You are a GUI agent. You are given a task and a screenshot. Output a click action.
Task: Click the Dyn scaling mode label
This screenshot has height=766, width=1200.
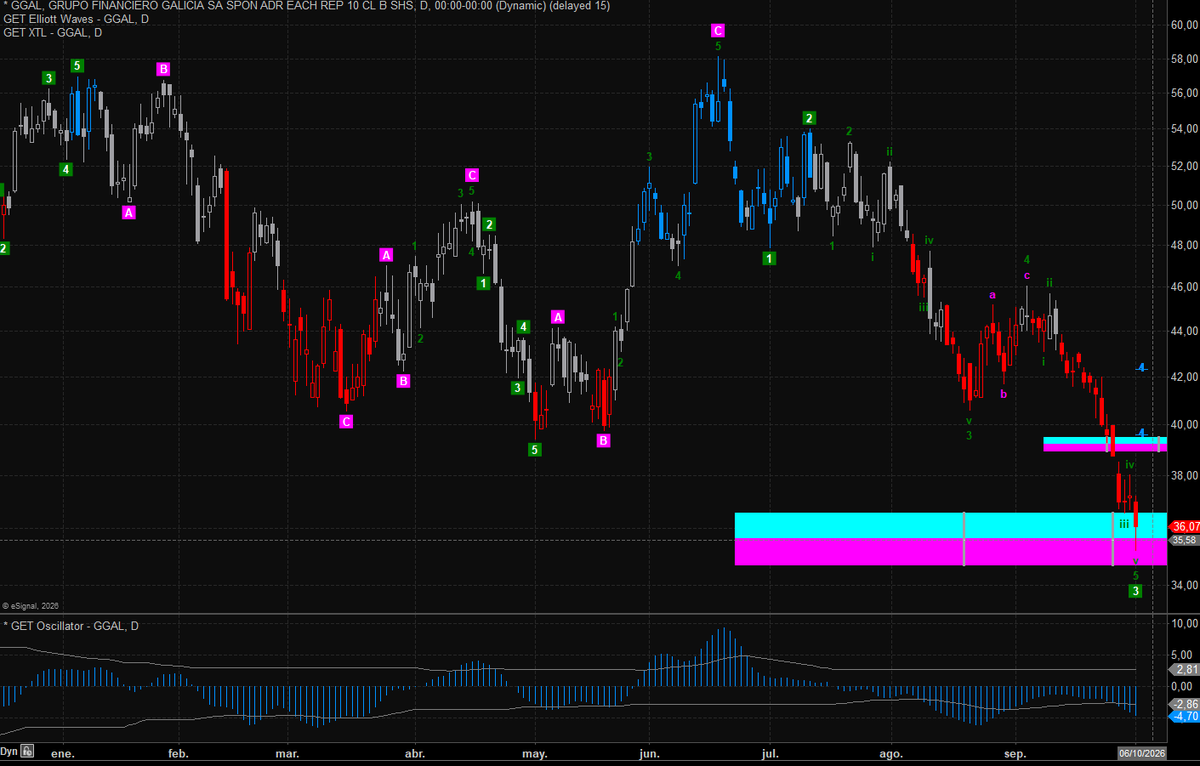[9, 751]
